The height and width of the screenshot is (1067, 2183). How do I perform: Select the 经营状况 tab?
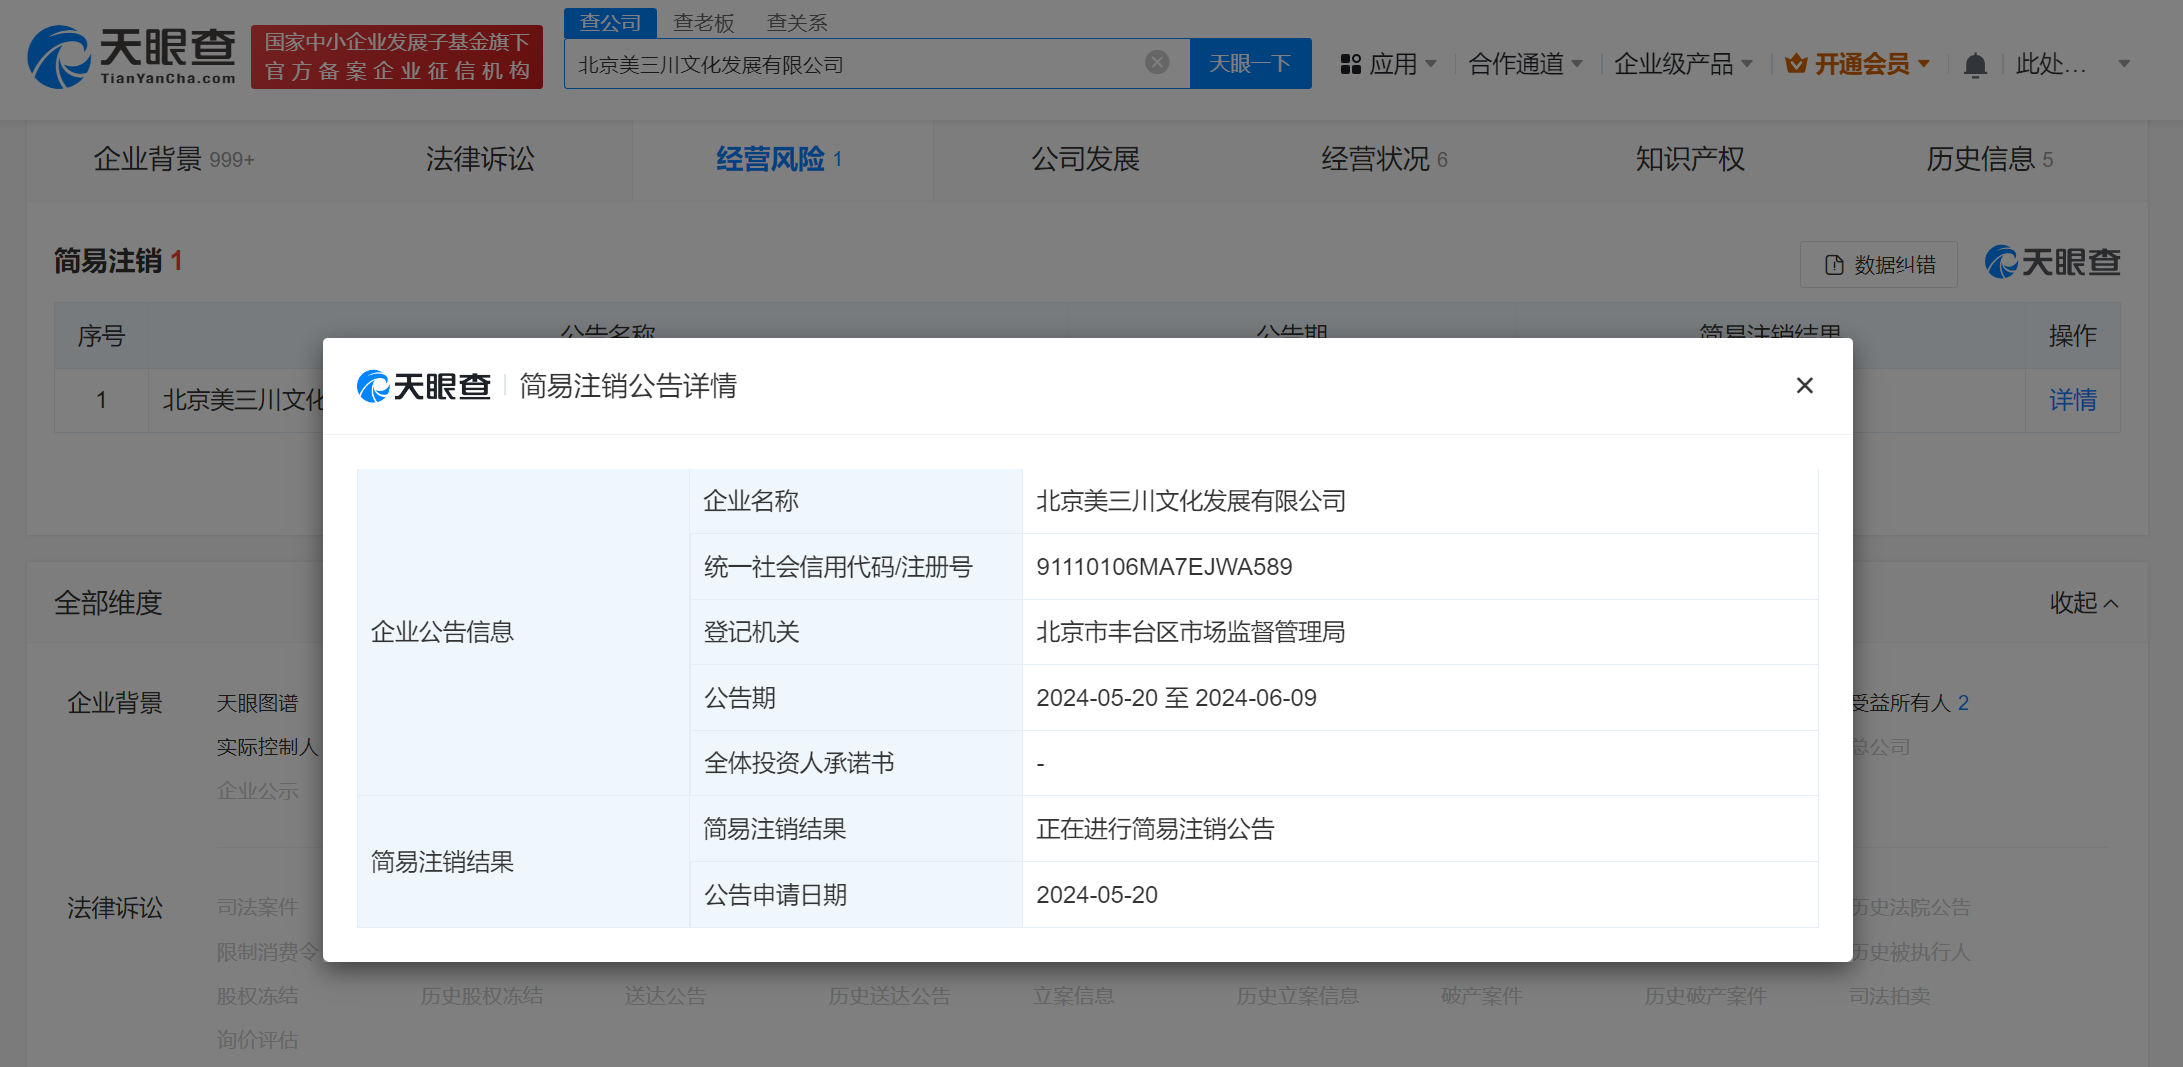click(1384, 159)
